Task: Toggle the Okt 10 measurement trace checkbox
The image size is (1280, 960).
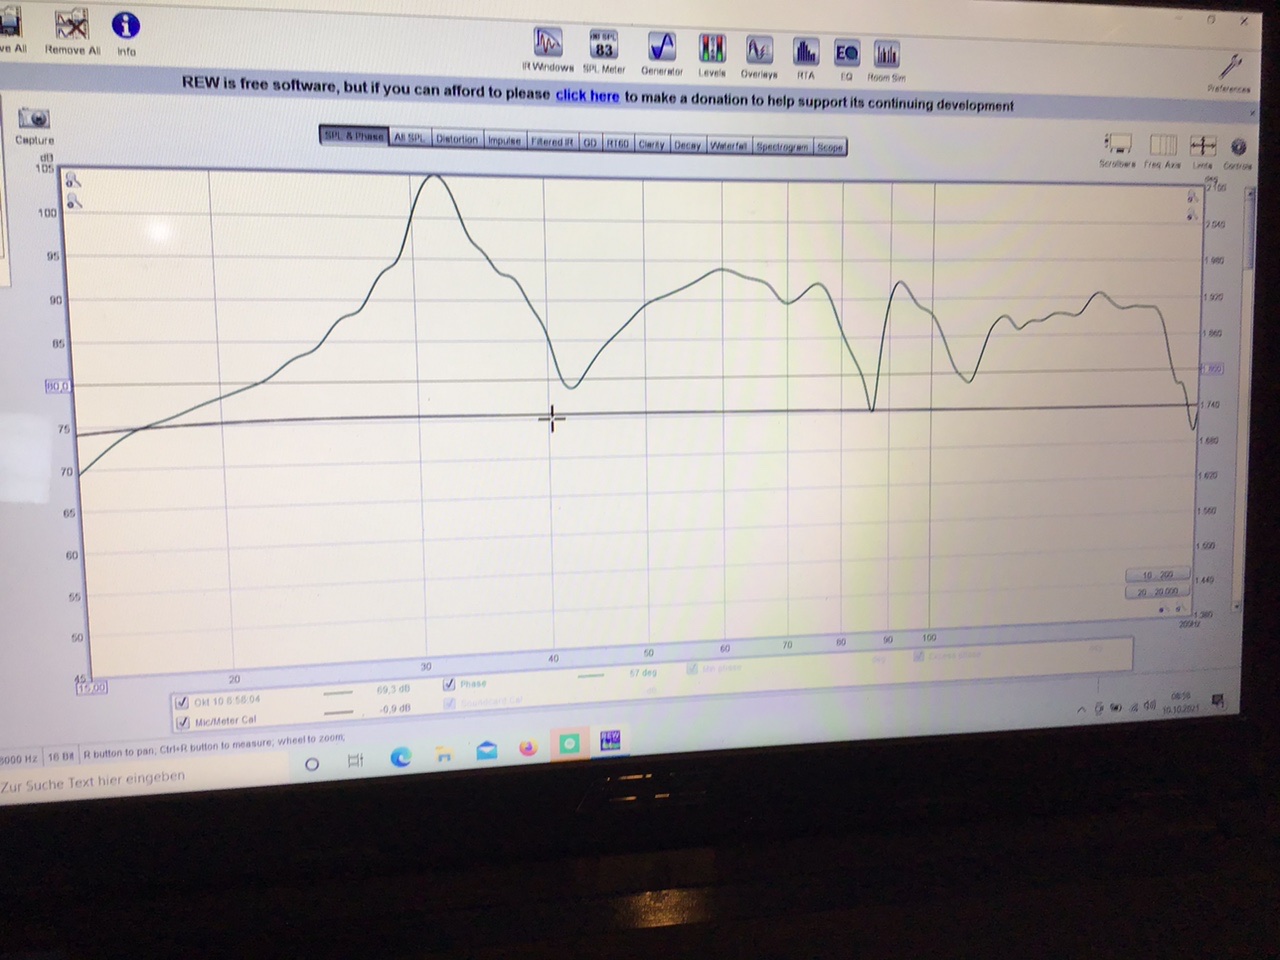Action: [x=182, y=701]
